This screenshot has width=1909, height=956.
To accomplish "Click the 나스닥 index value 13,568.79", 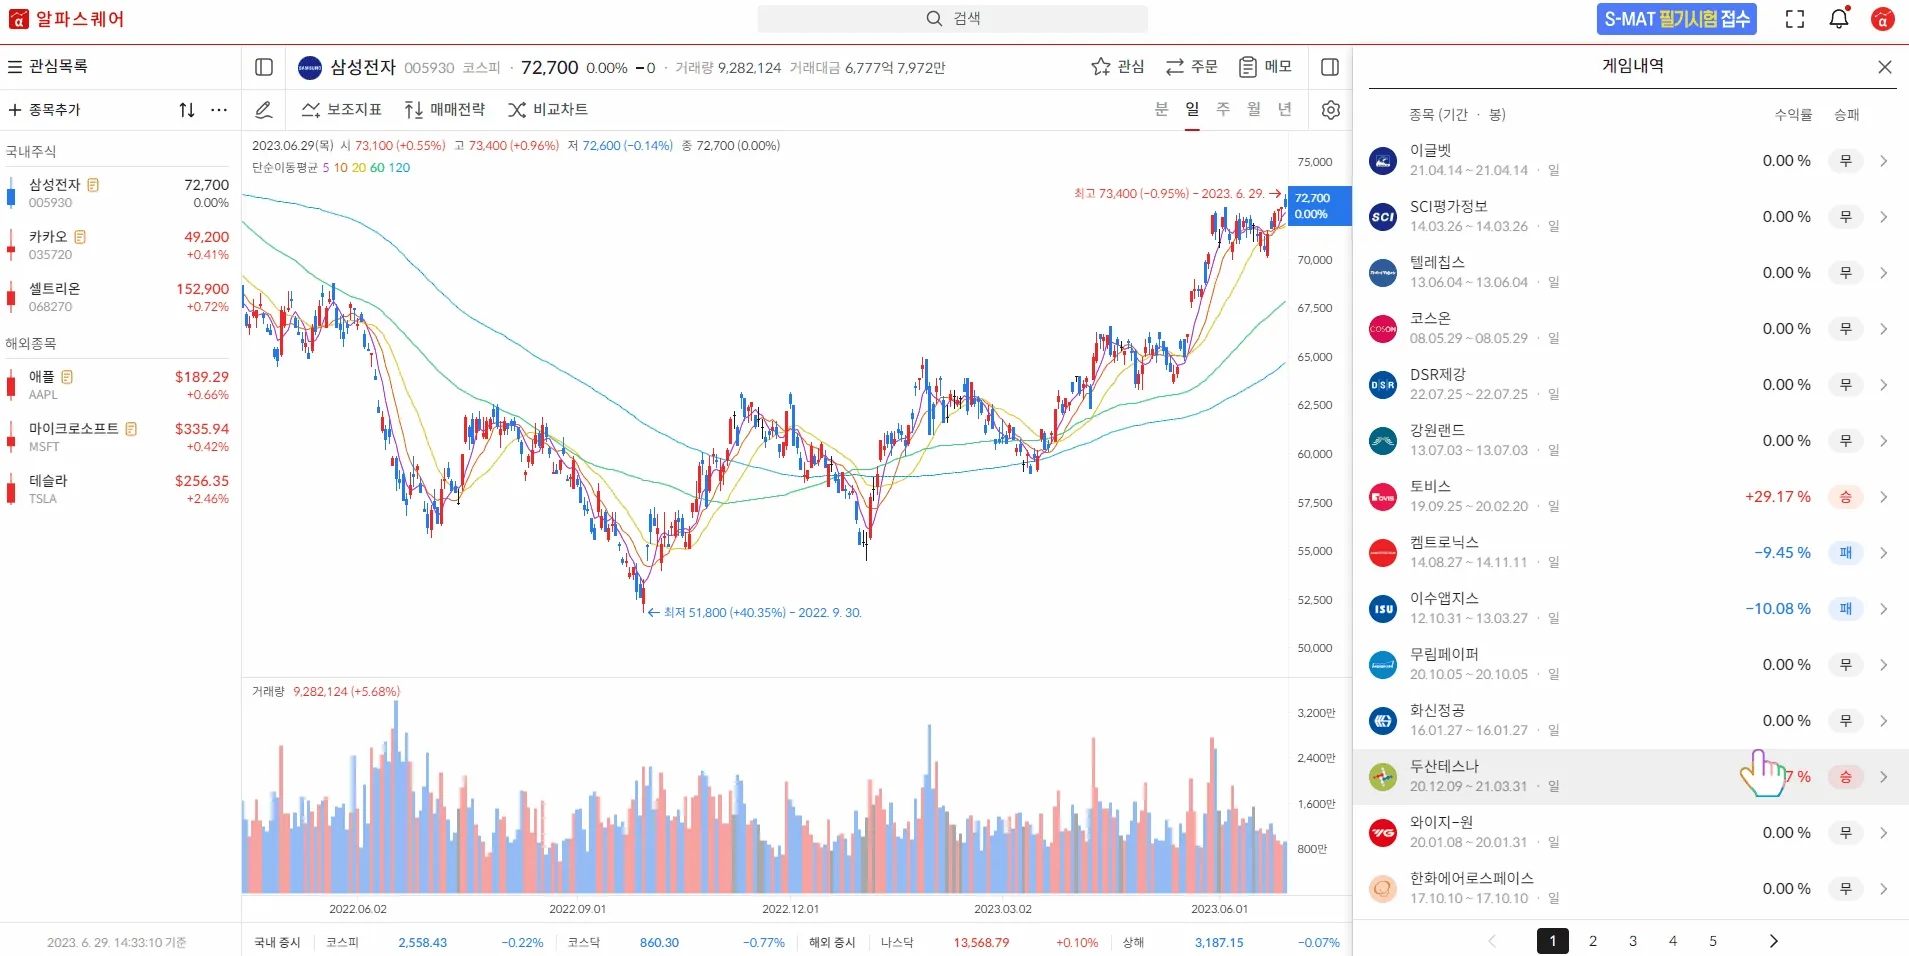I will [x=981, y=942].
